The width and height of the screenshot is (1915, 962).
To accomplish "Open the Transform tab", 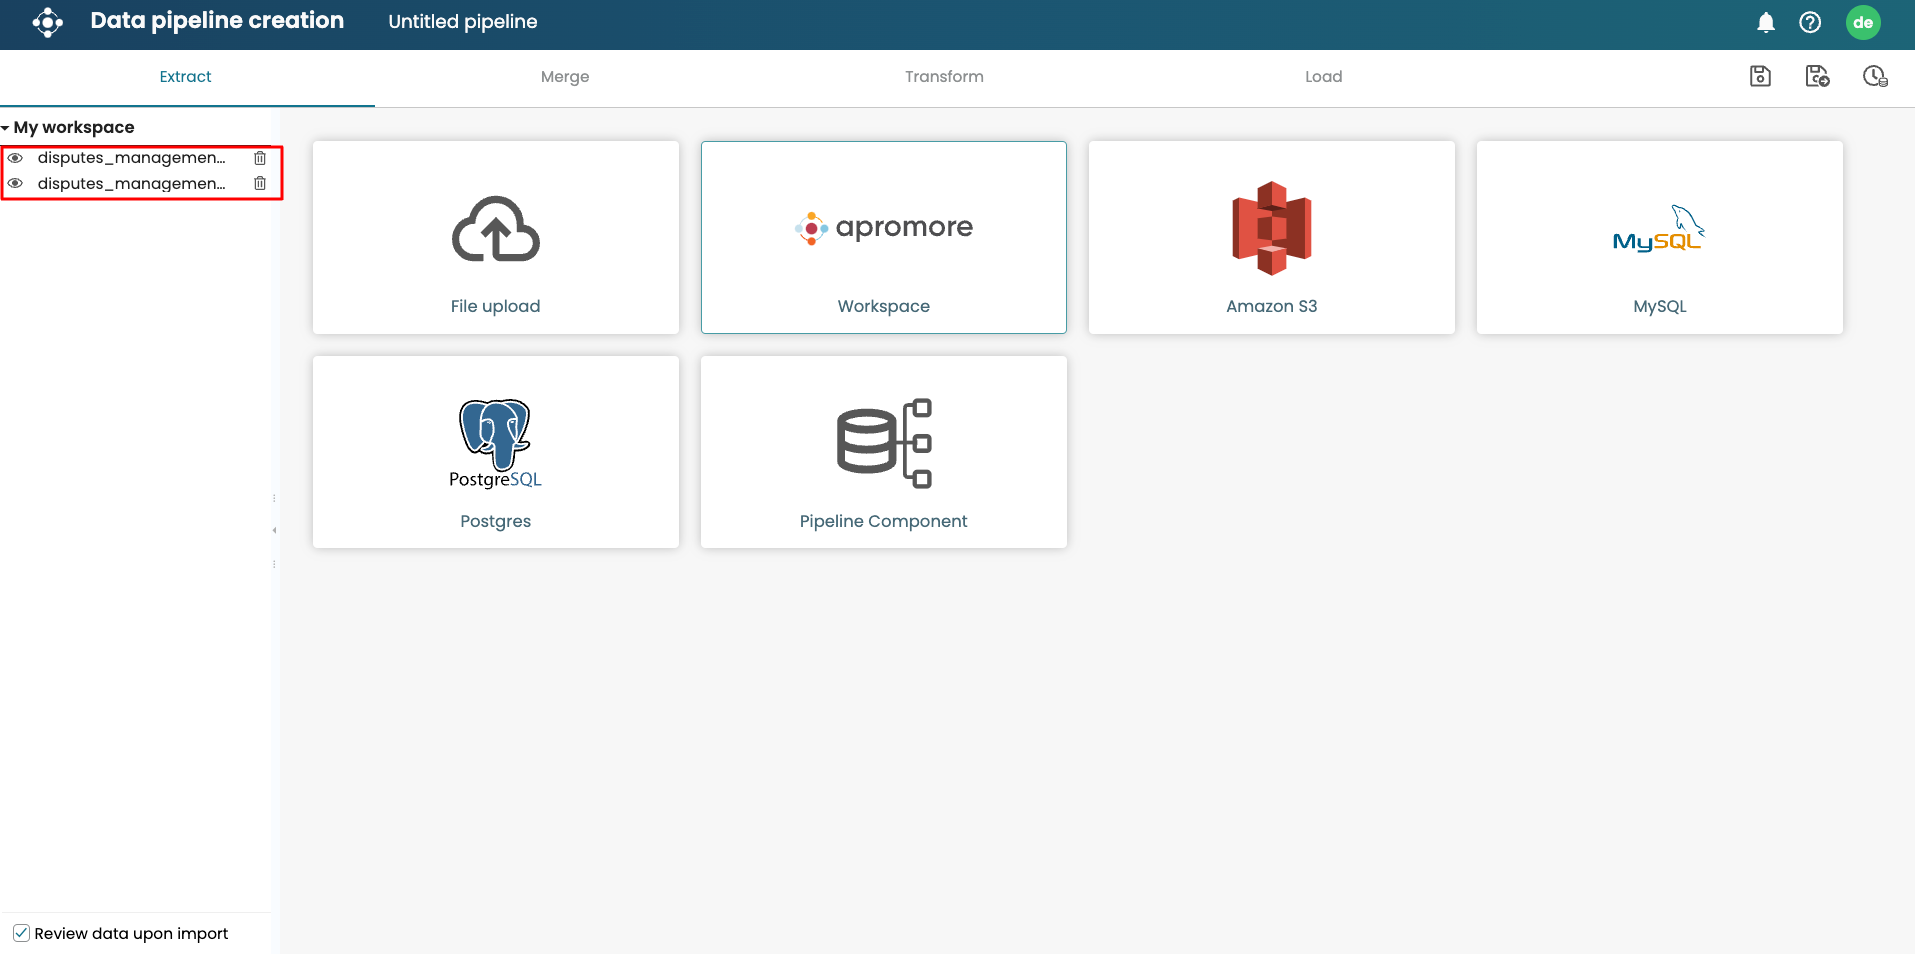I will [943, 77].
